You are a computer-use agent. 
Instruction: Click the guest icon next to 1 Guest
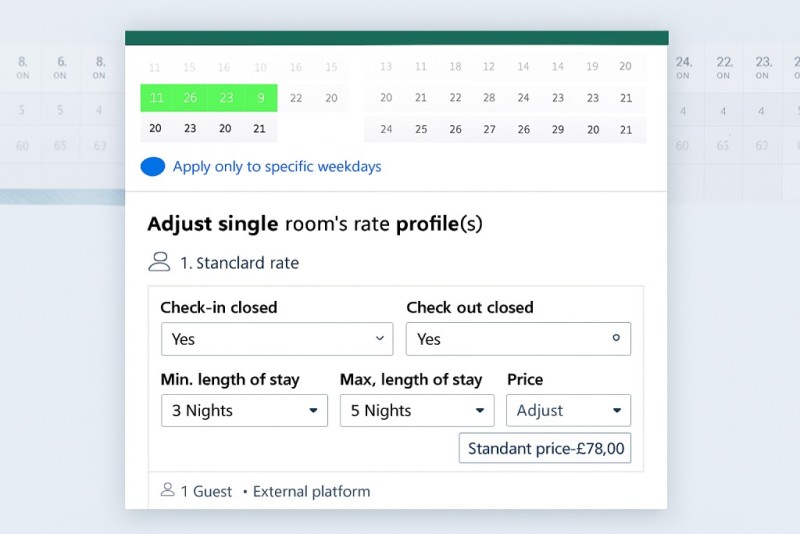(167, 491)
